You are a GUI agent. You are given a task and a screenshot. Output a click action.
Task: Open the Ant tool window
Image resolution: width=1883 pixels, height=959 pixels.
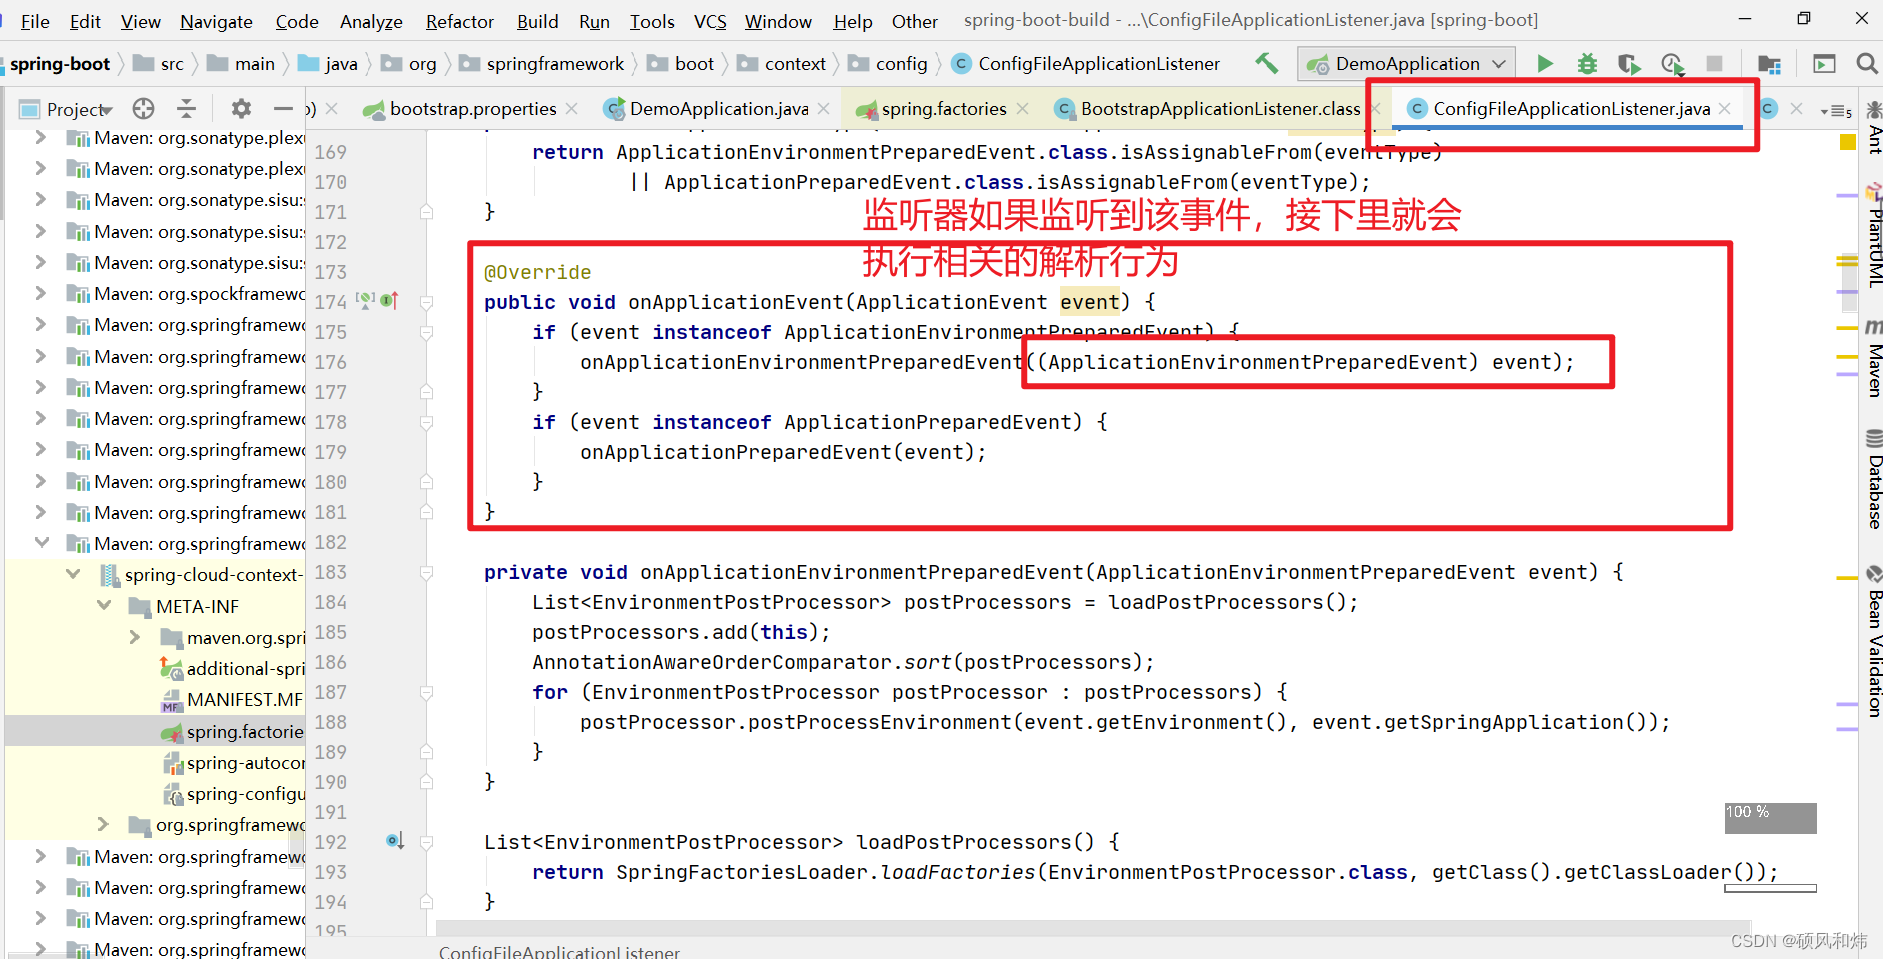(1874, 128)
